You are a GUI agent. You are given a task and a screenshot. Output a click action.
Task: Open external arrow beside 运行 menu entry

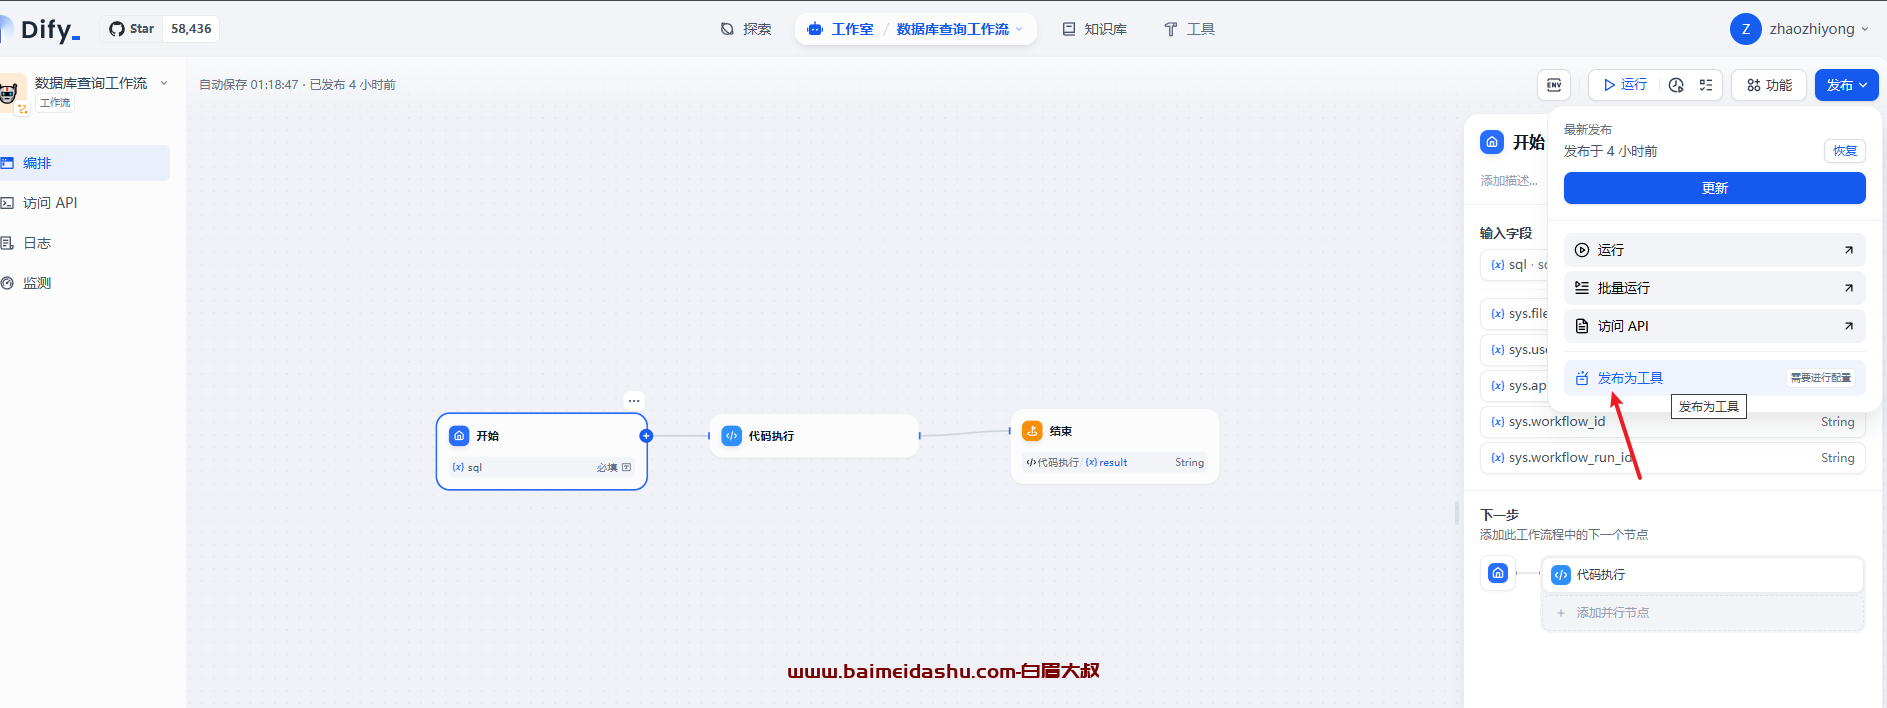click(1848, 250)
